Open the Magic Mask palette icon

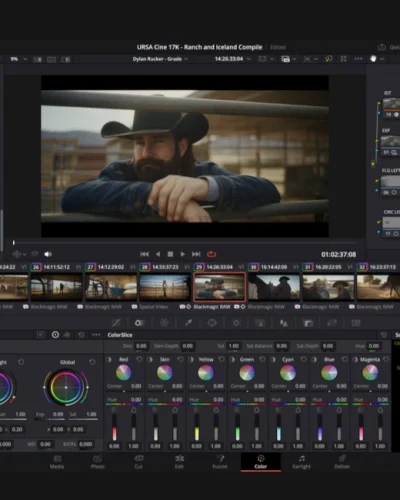260,323
